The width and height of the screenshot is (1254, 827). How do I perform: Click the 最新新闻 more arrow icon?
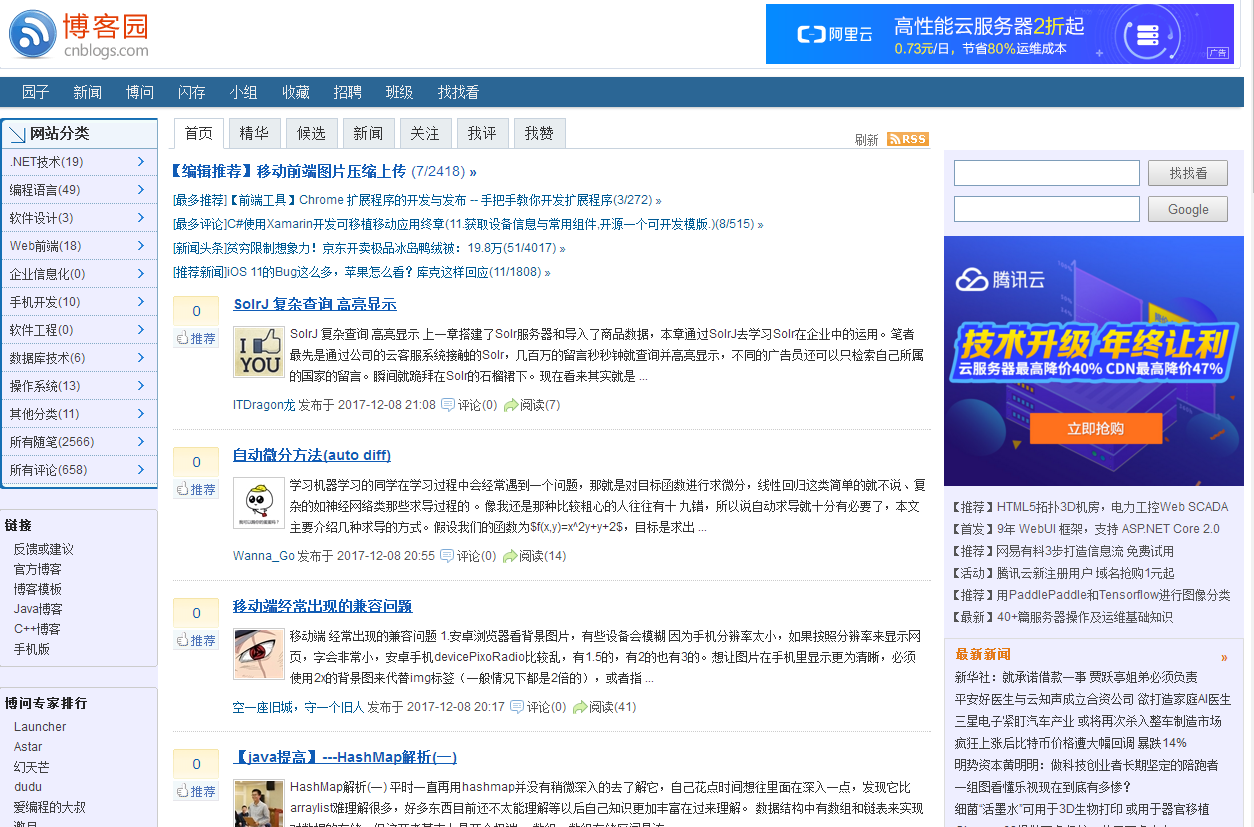[x=1224, y=658]
